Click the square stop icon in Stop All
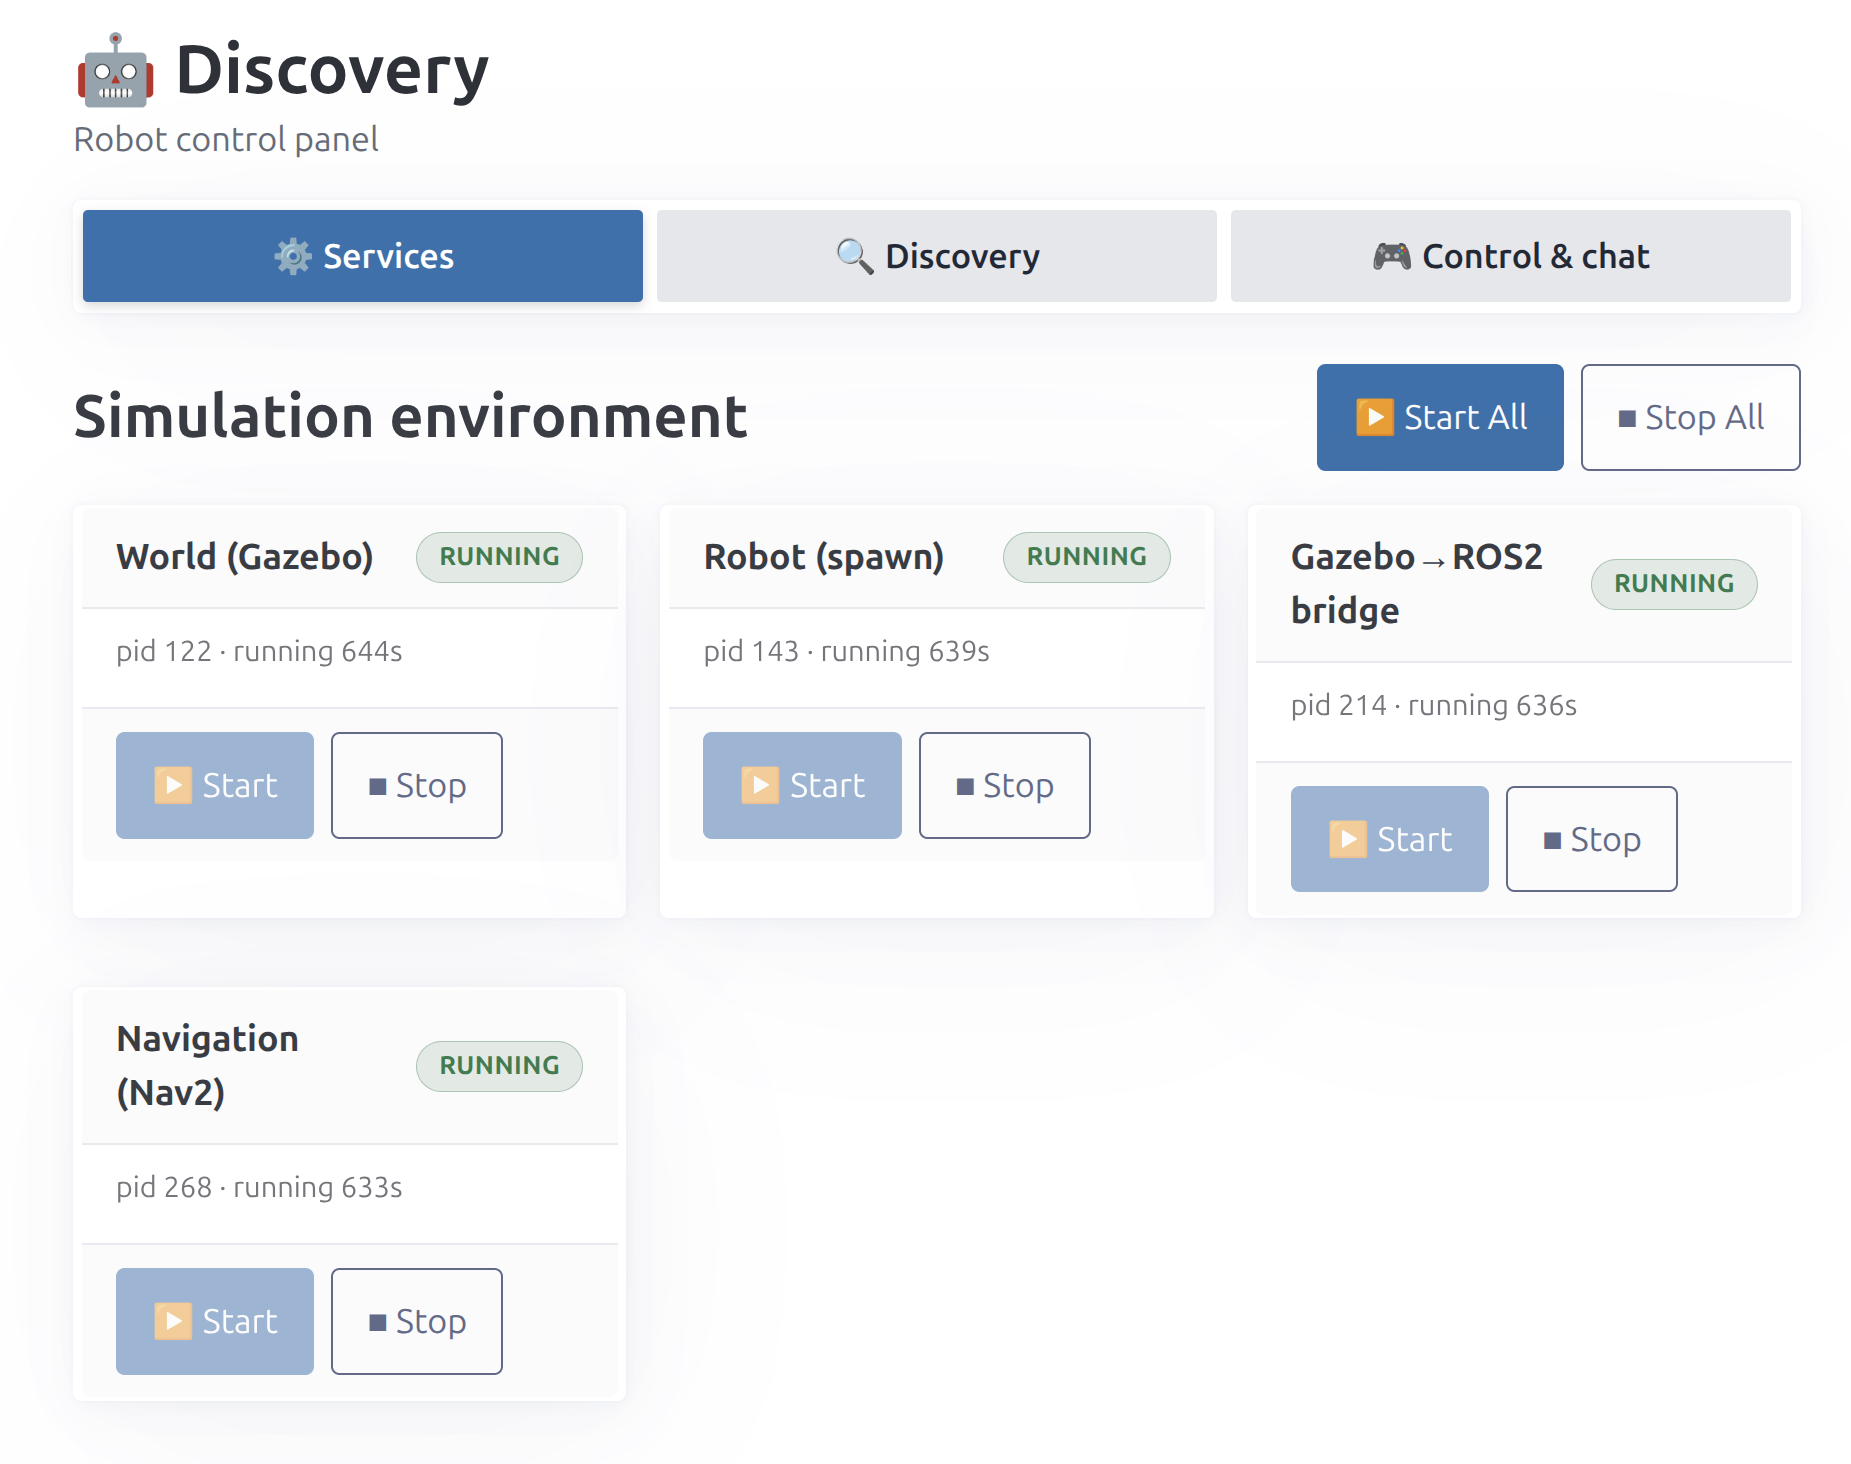This screenshot has height=1464, width=1851. (x=1627, y=418)
